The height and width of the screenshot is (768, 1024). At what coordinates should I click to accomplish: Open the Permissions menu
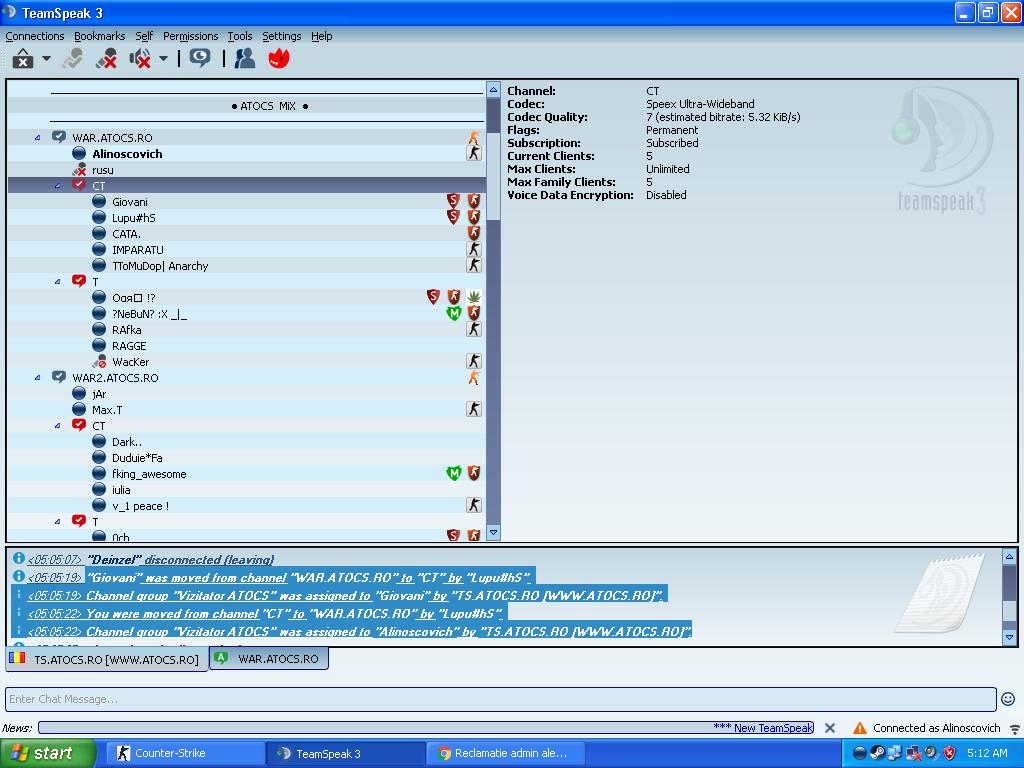pos(190,36)
